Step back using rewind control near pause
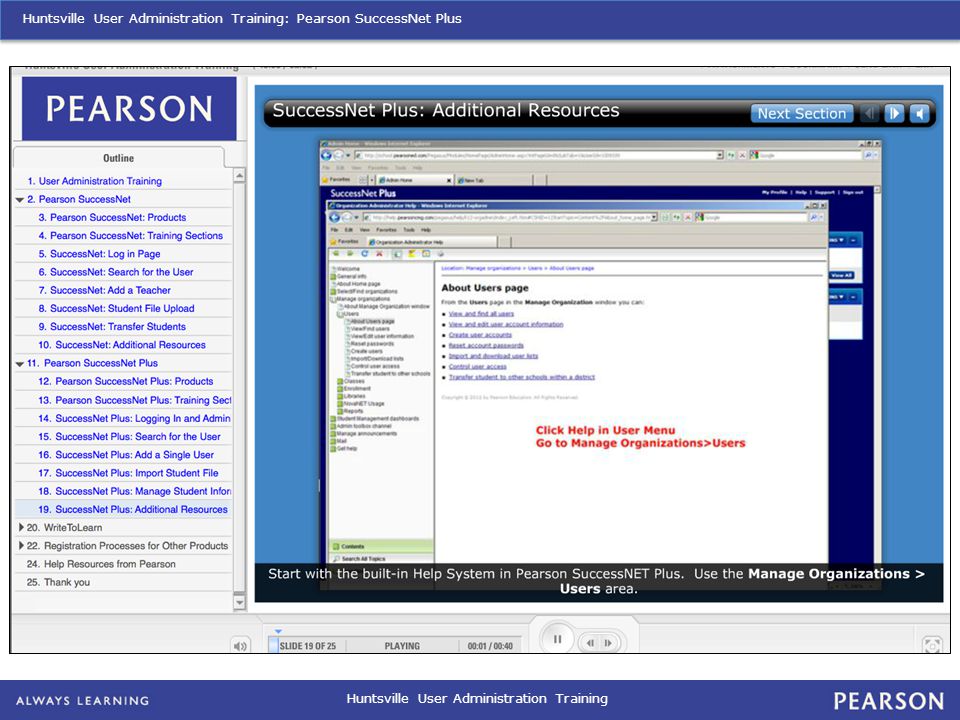 590,643
